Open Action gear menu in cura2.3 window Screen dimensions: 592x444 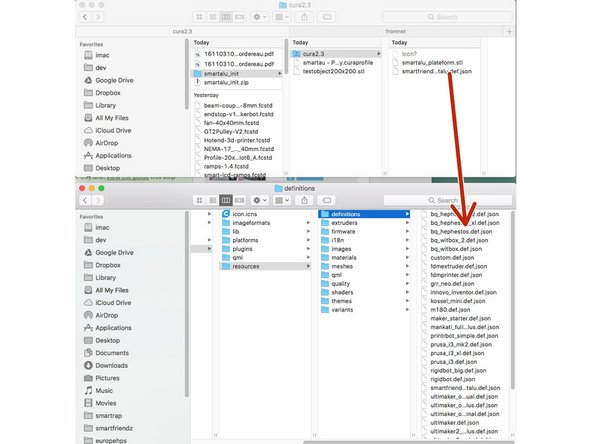tap(259, 17)
